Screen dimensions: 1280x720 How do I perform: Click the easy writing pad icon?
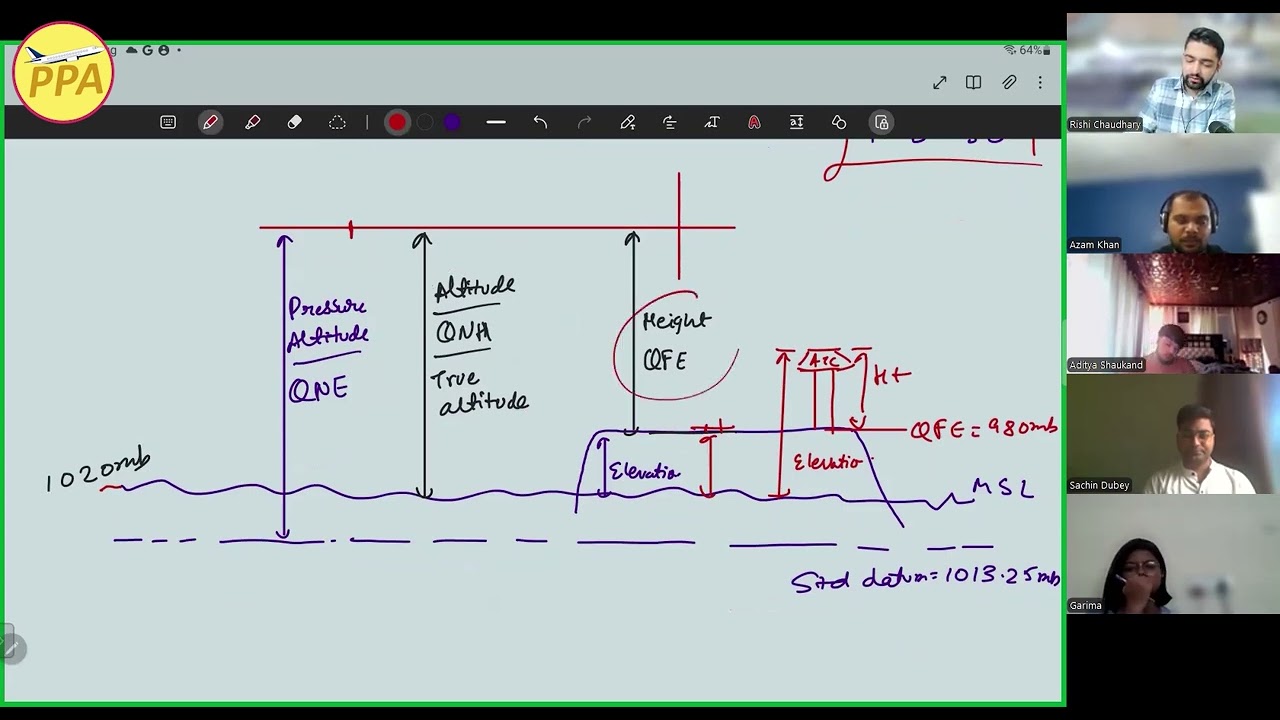pyautogui.click(x=796, y=122)
